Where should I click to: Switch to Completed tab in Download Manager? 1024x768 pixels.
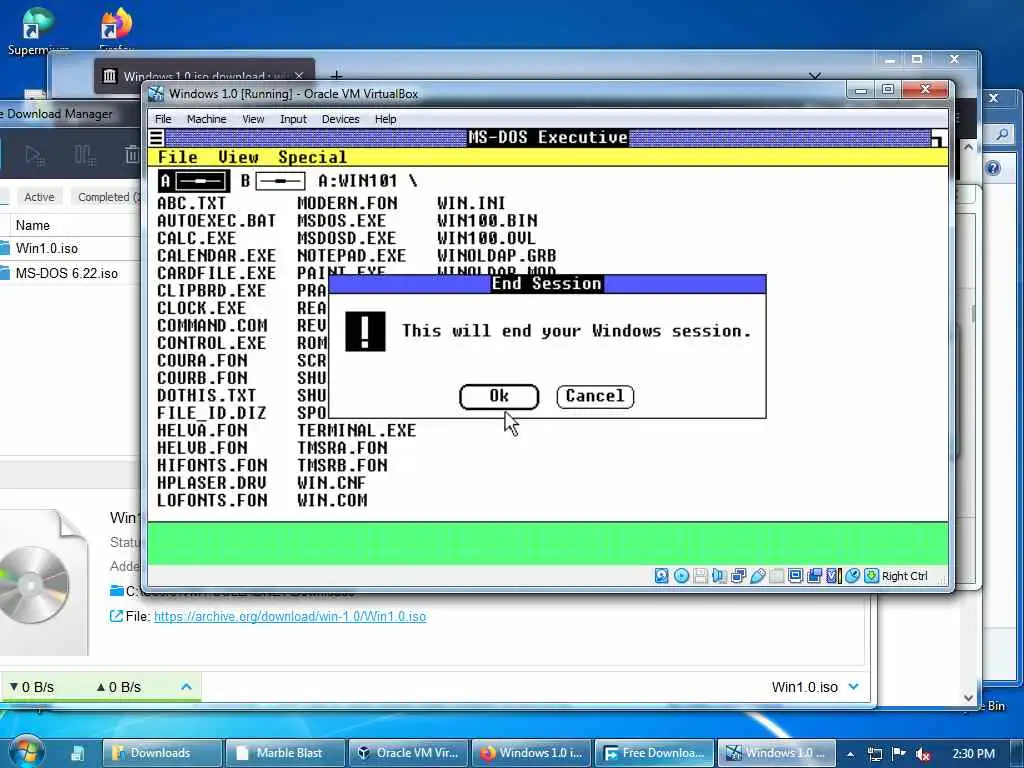point(106,197)
